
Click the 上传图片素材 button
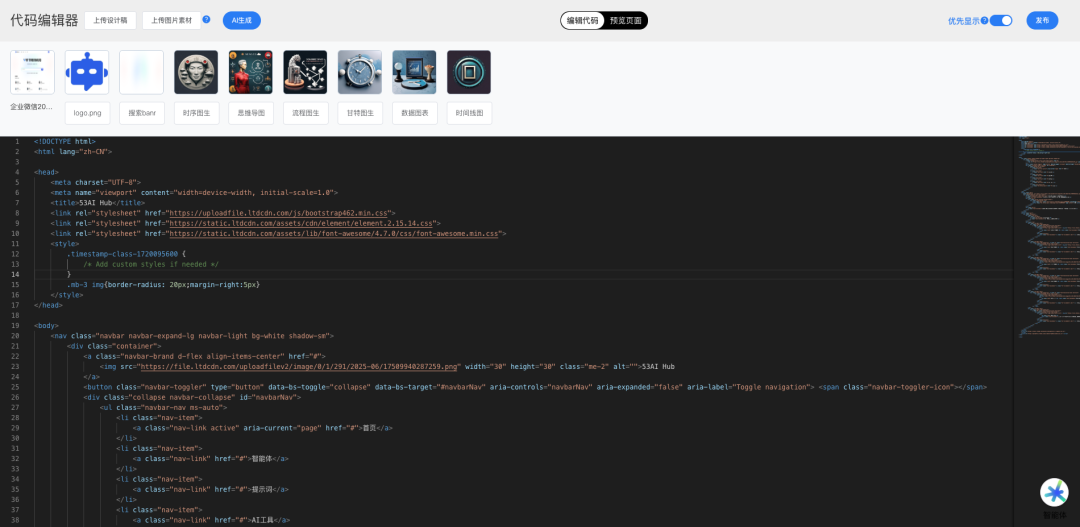coord(171,20)
